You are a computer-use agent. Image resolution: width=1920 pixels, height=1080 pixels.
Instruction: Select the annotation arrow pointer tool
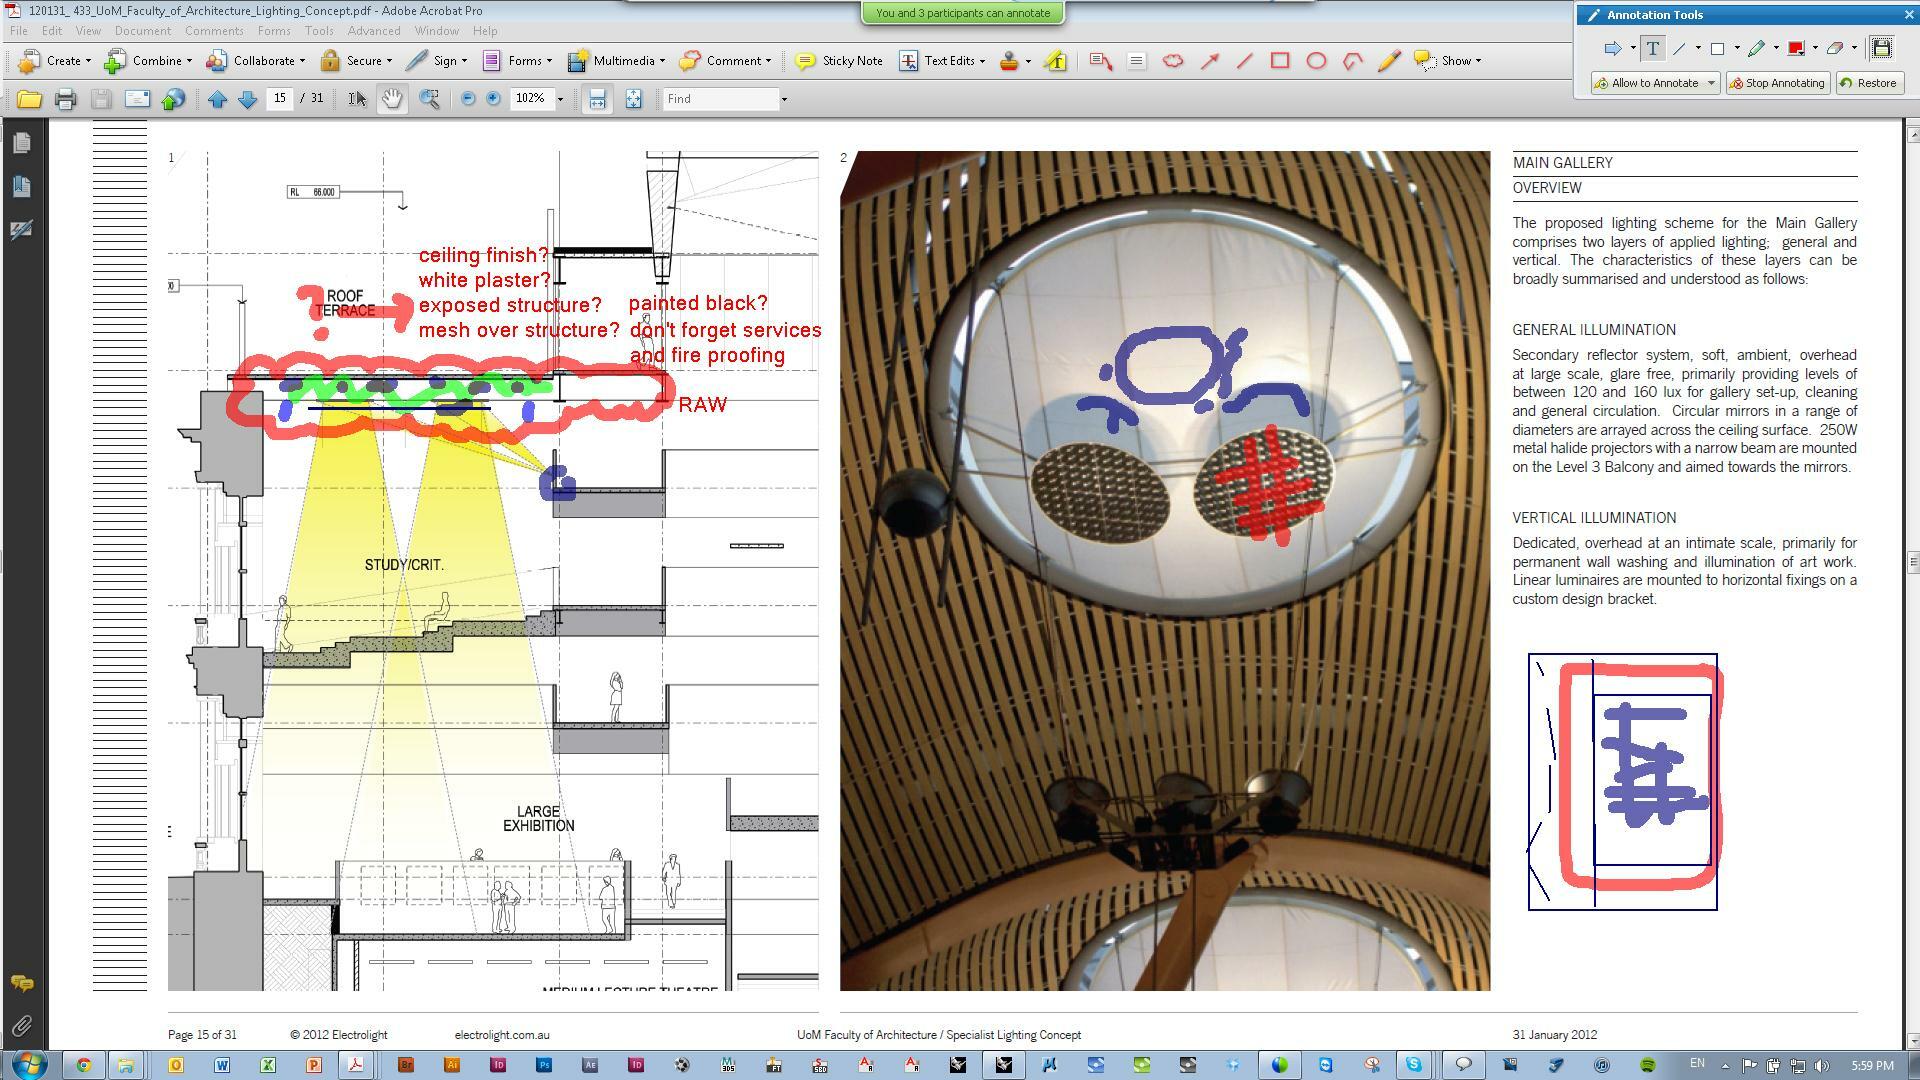tap(1612, 48)
